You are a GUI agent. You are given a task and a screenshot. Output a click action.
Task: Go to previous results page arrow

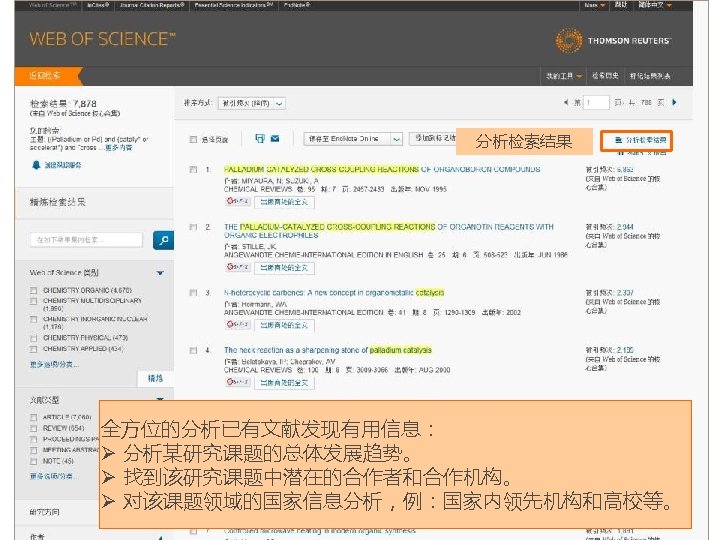(566, 102)
